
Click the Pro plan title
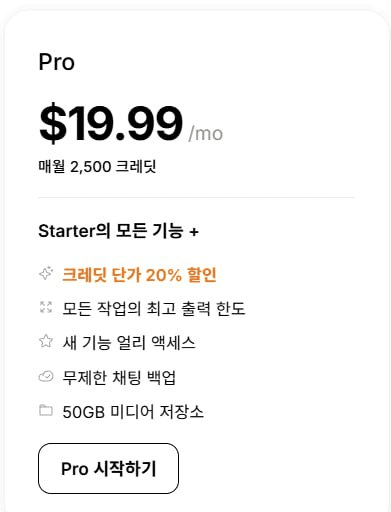[x=56, y=62]
